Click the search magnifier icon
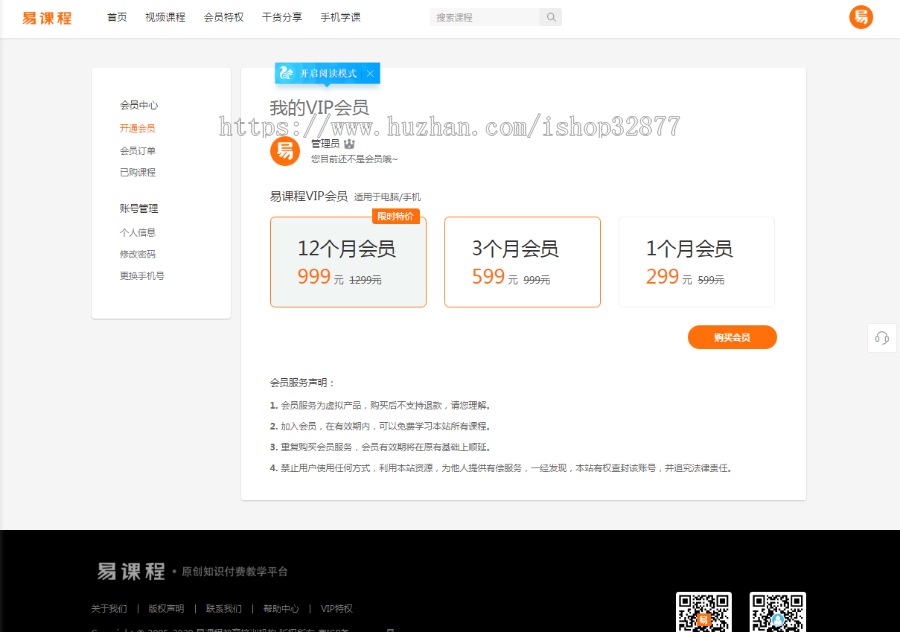The image size is (900, 632). (x=550, y=17)
